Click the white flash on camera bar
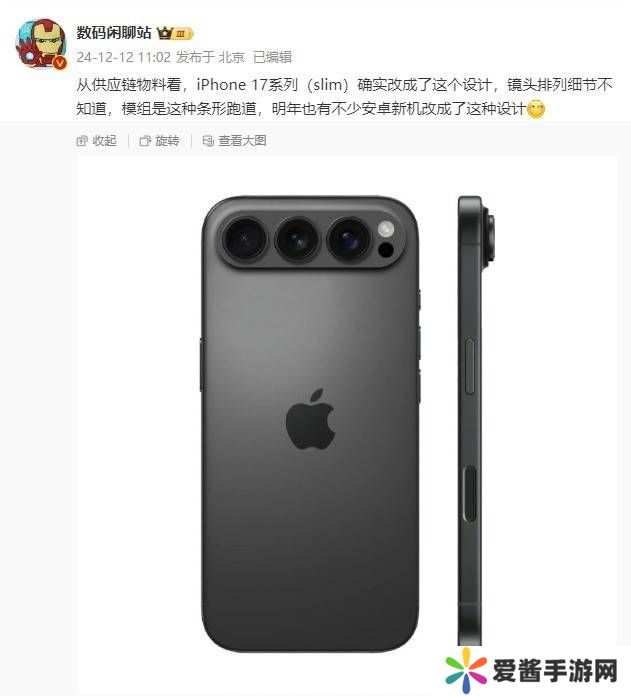631x696 pixels. [x=386, y=229]
